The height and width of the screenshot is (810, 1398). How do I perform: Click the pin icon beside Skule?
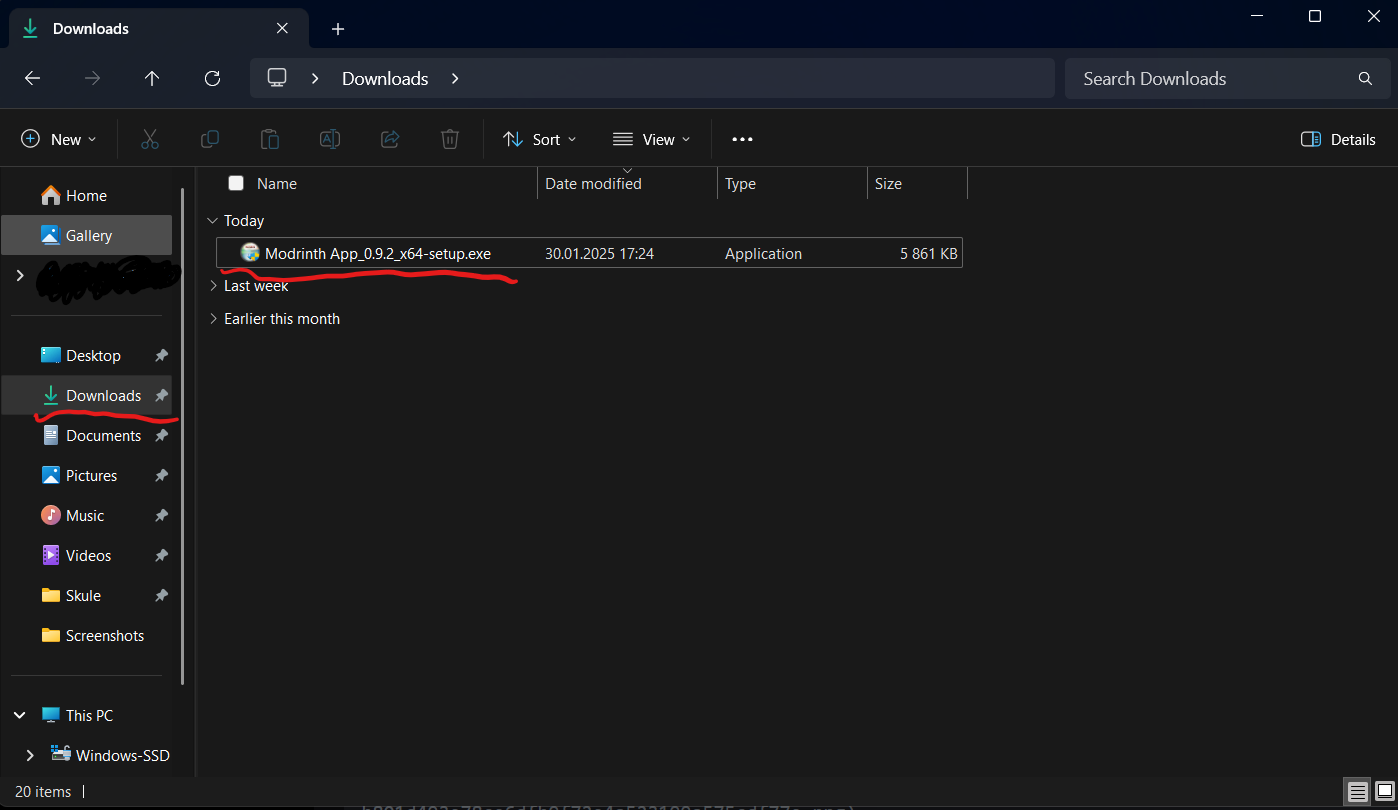(161, 596)
